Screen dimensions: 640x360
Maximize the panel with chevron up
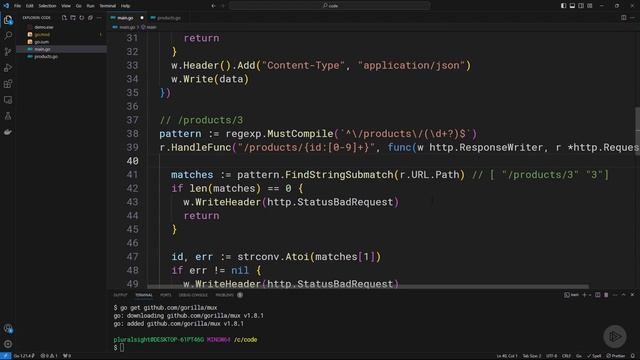pyautogui.click(x=624, y=295)
